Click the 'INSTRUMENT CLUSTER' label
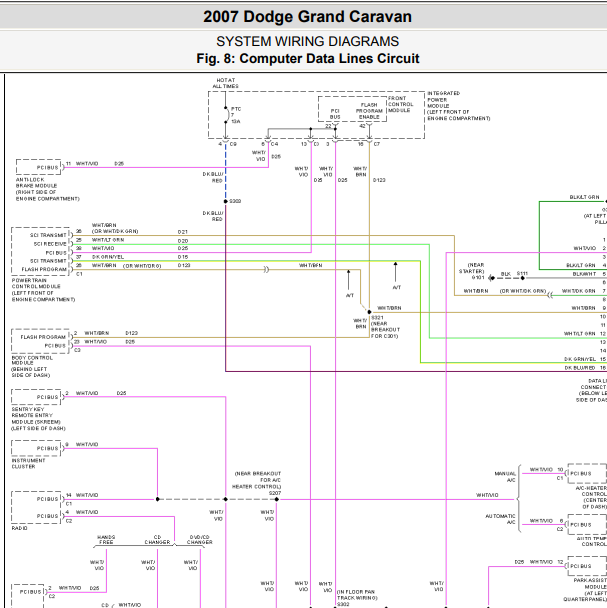Viewport: 607px width, 608px height. (28, 463)
